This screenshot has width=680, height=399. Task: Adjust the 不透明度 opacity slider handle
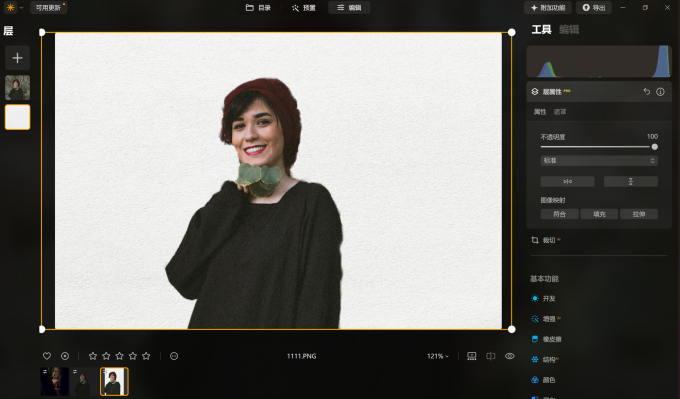coord(654,147)
